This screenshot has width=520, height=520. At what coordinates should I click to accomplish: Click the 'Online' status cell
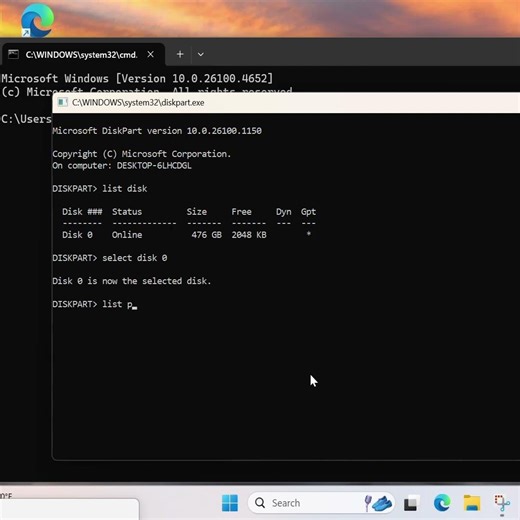pyautogui.click(x=127, y=235)
